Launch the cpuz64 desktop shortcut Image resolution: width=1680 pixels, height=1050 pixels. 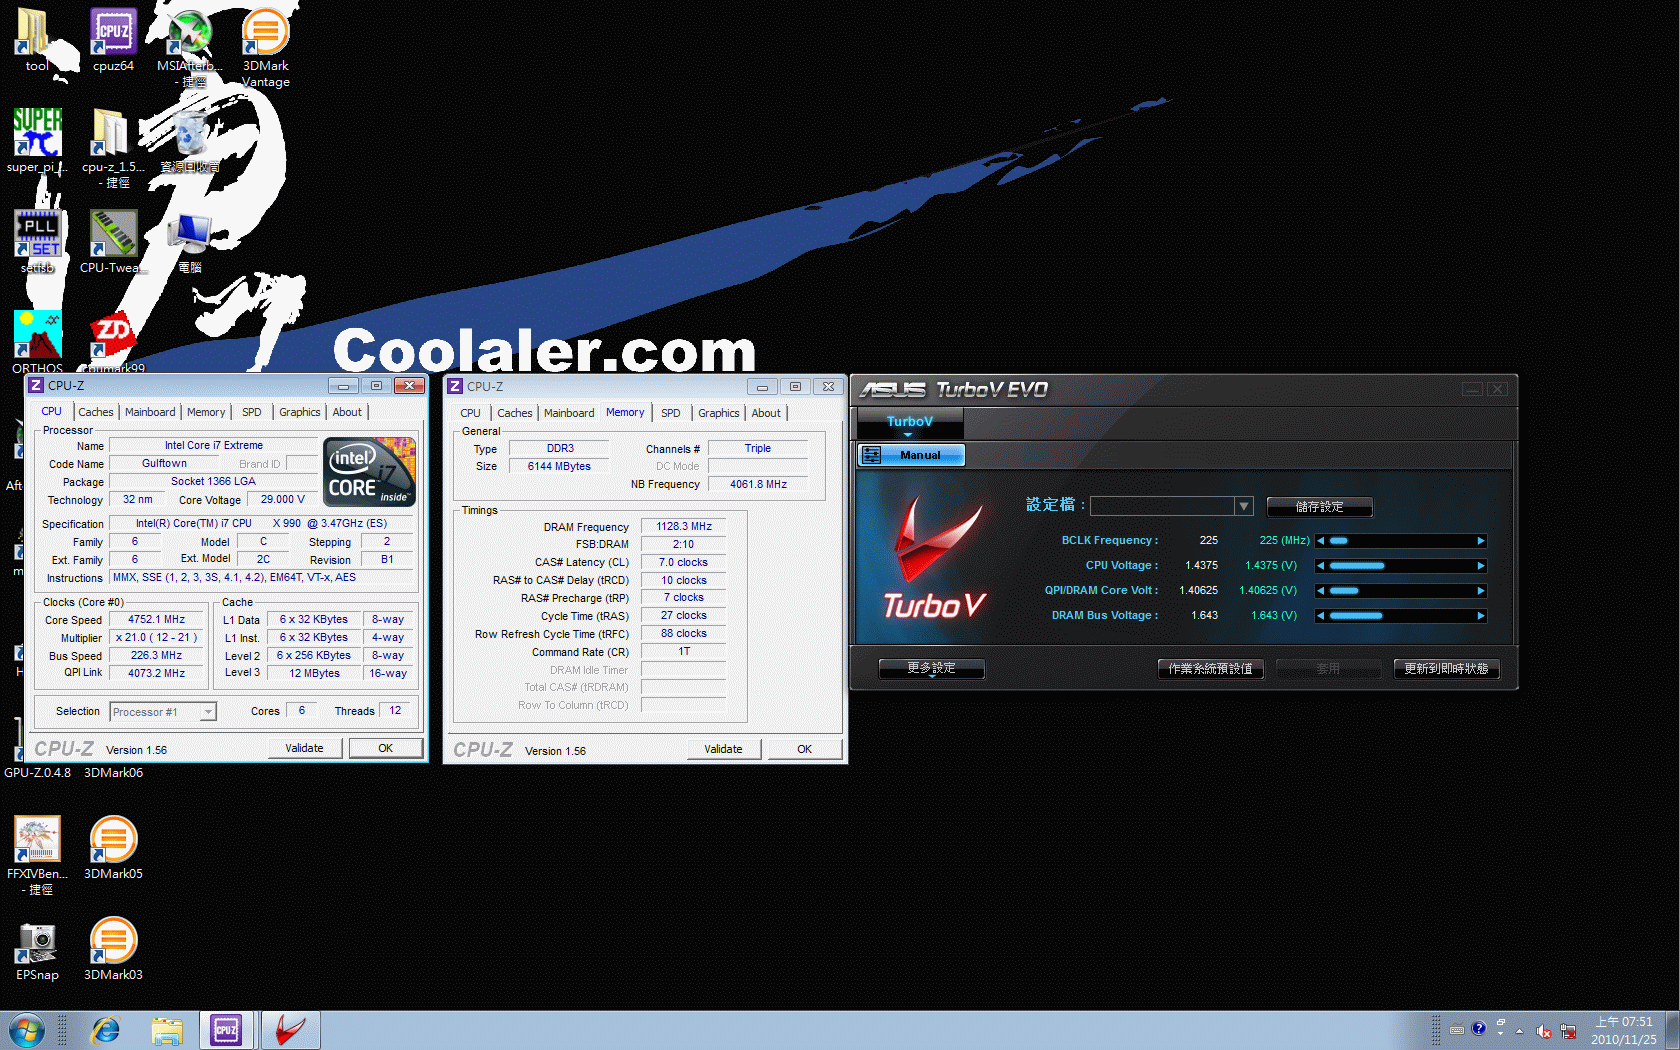pos(113,40)
